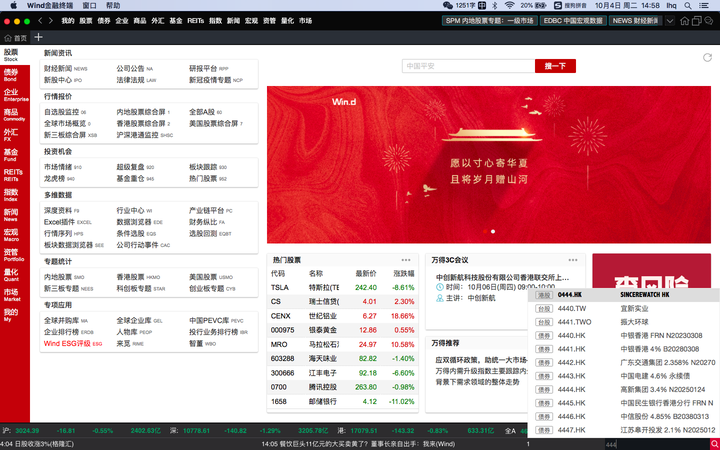The width and height of the screenshot is (720, 450).
Task: Open the NEWS 财经新闻 shortcut
Action: point(636,21)
